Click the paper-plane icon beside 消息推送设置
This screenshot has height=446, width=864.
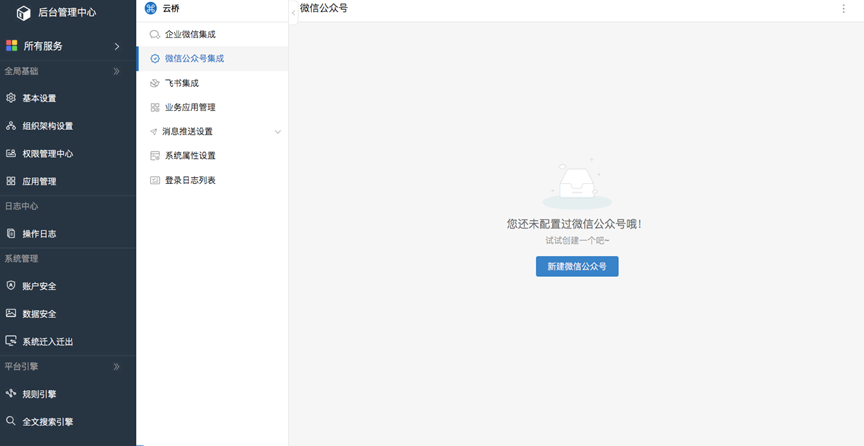(154, 132)
